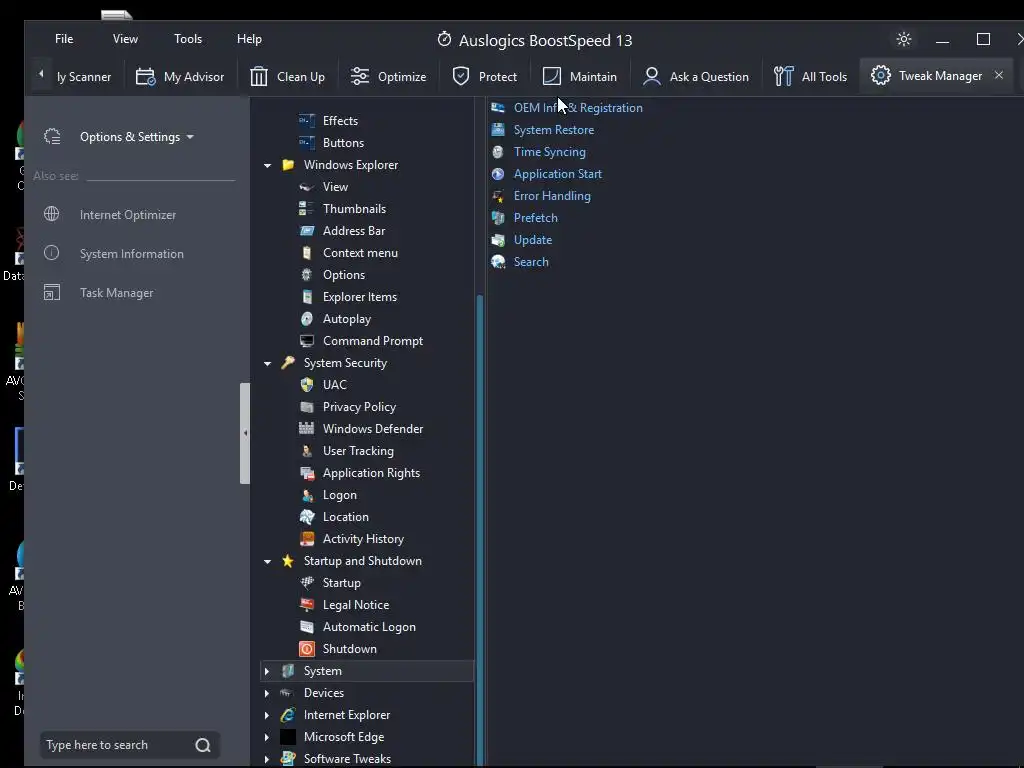Expand the System tree node arrow
Image resolution: width=1024 pixels, height=768 pixels.
tap(266, 671)
